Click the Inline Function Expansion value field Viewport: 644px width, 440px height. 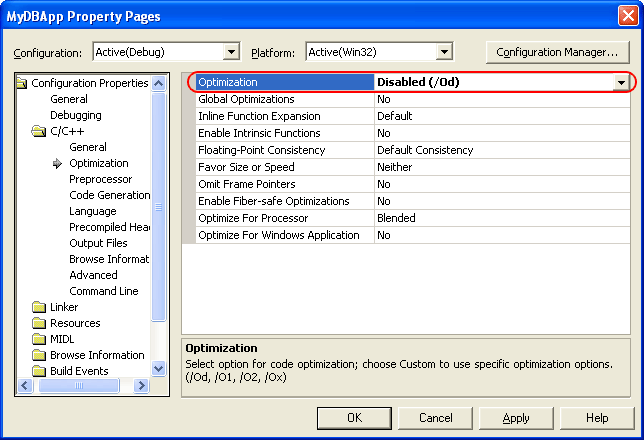tap(500, 116)
